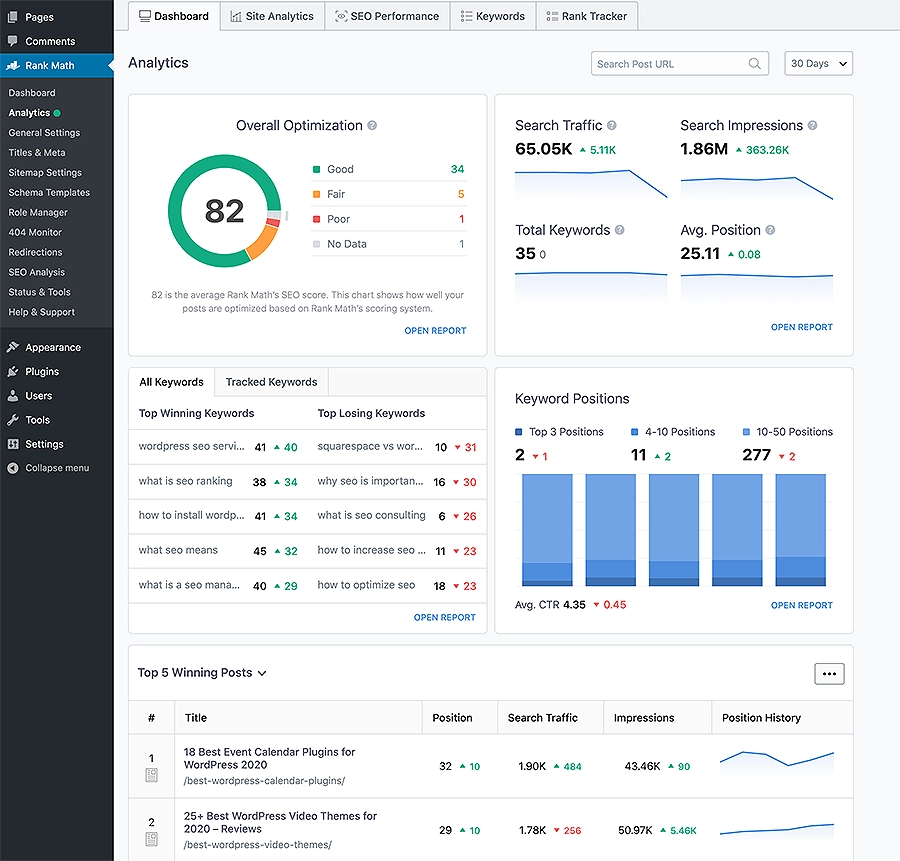Image resolution: width=900 pixels, height=861 pixels.
Task: Collapse the Top 5 Winning Posts section
Action: click(x=261, y=673)
